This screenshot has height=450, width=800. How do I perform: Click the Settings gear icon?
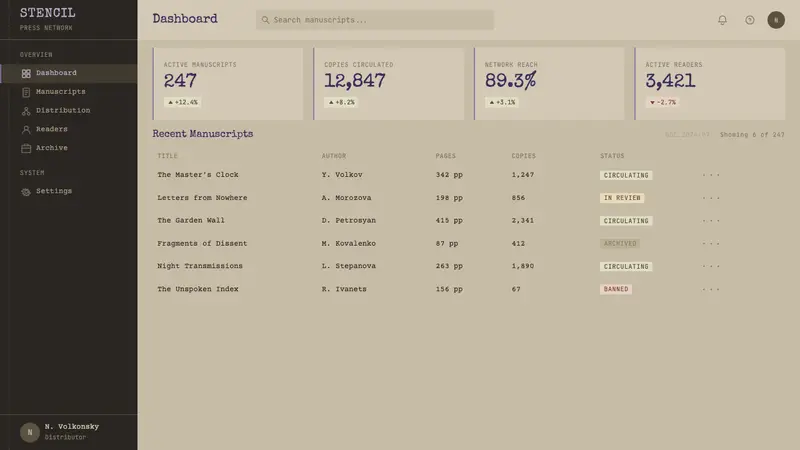click(x=26, y=192)
